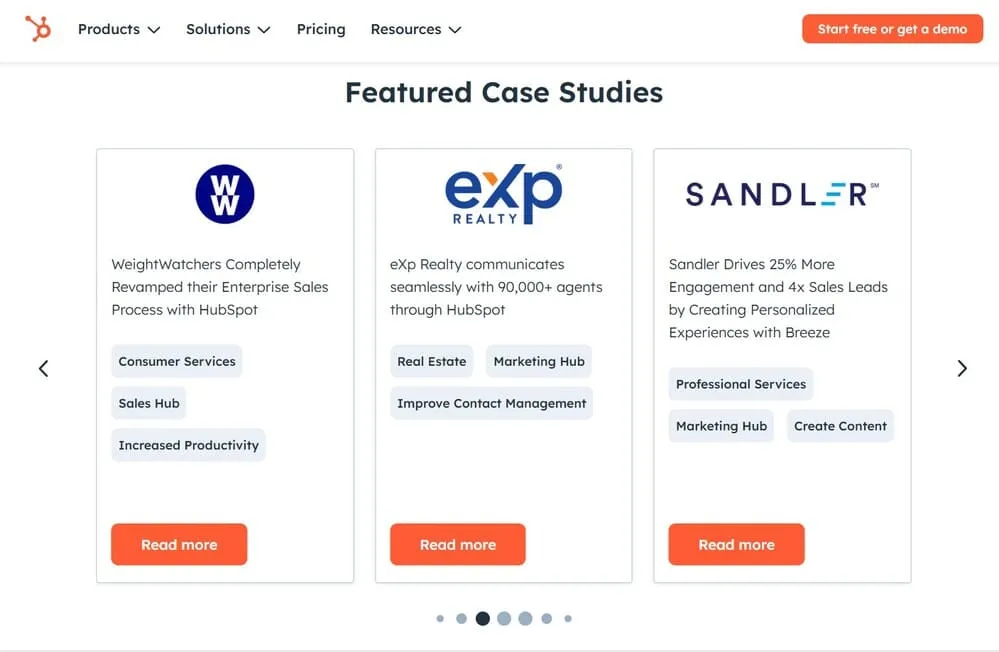Screen dimensions: 999x652
Task: Click the HubSpot sprocket logo
Action: tap(38, 29)
